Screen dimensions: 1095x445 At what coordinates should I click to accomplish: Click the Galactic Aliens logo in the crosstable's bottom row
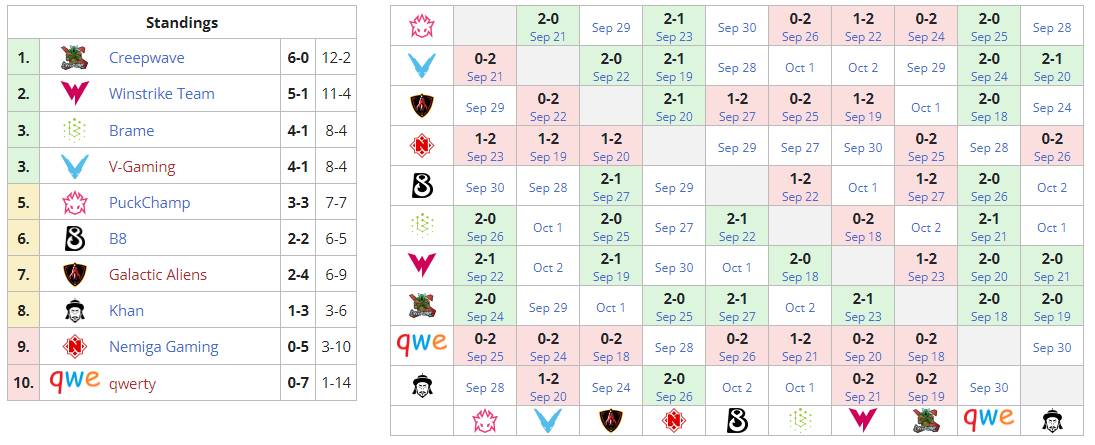[x=610, y=420]
